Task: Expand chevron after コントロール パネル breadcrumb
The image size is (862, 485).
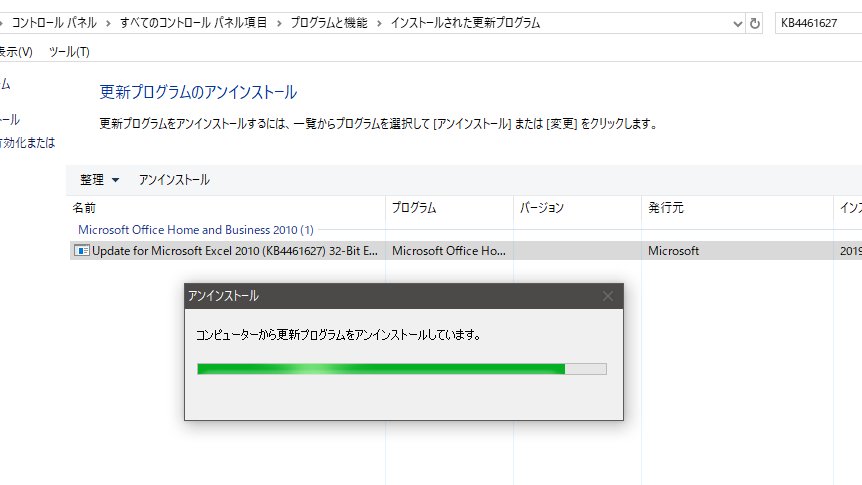Action: [108, 23]
